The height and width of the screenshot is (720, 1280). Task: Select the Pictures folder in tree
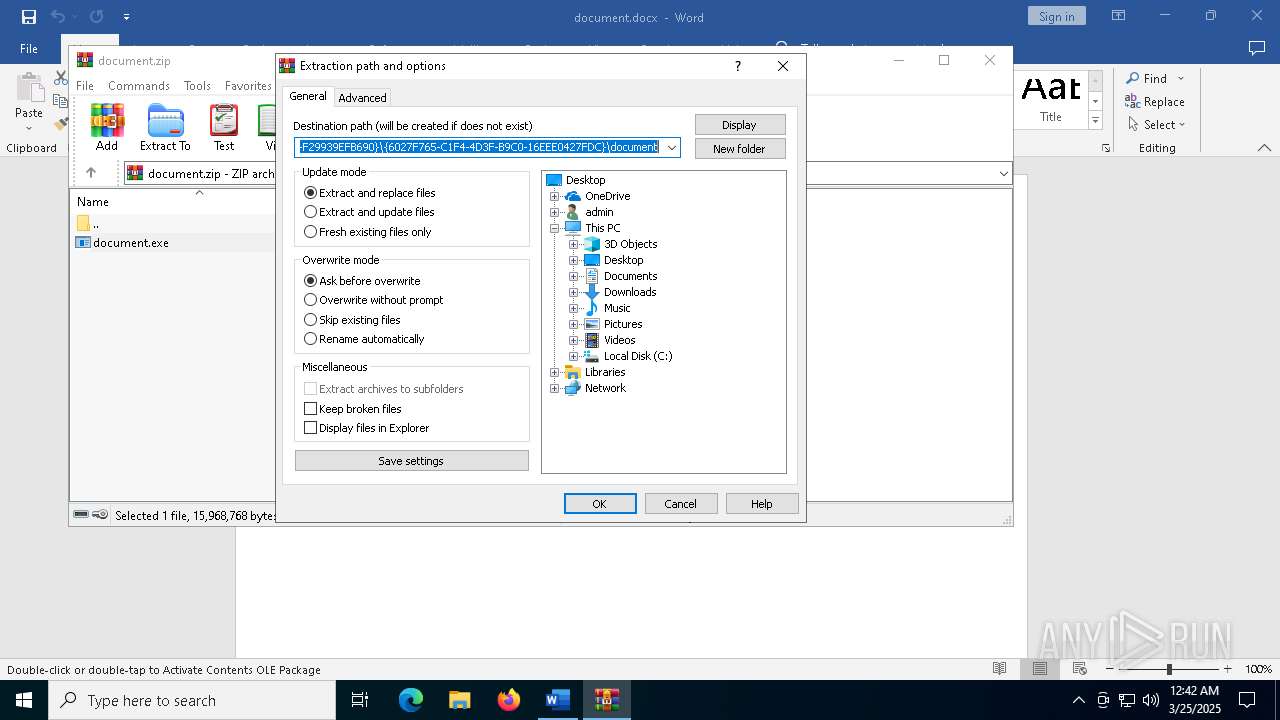[x=623, y=324]
